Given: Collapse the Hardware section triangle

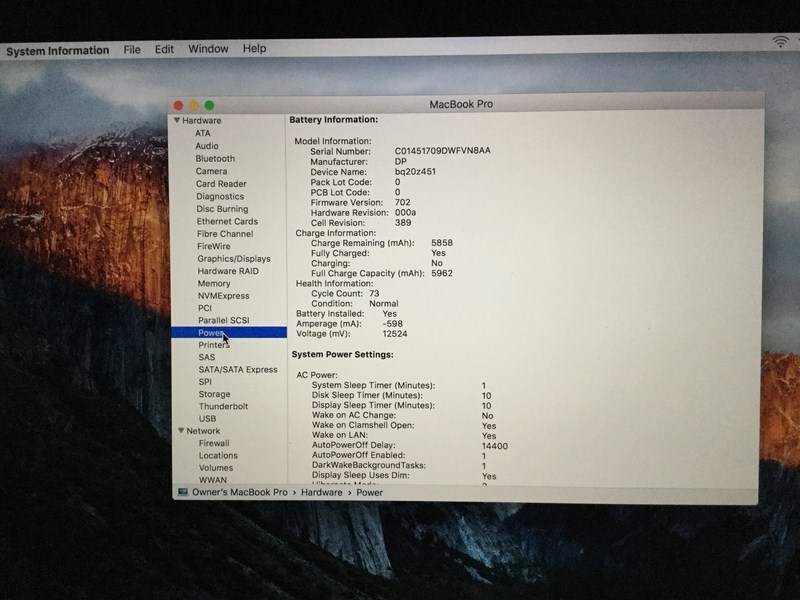Looking at the screenshot, I should [177, 120].
